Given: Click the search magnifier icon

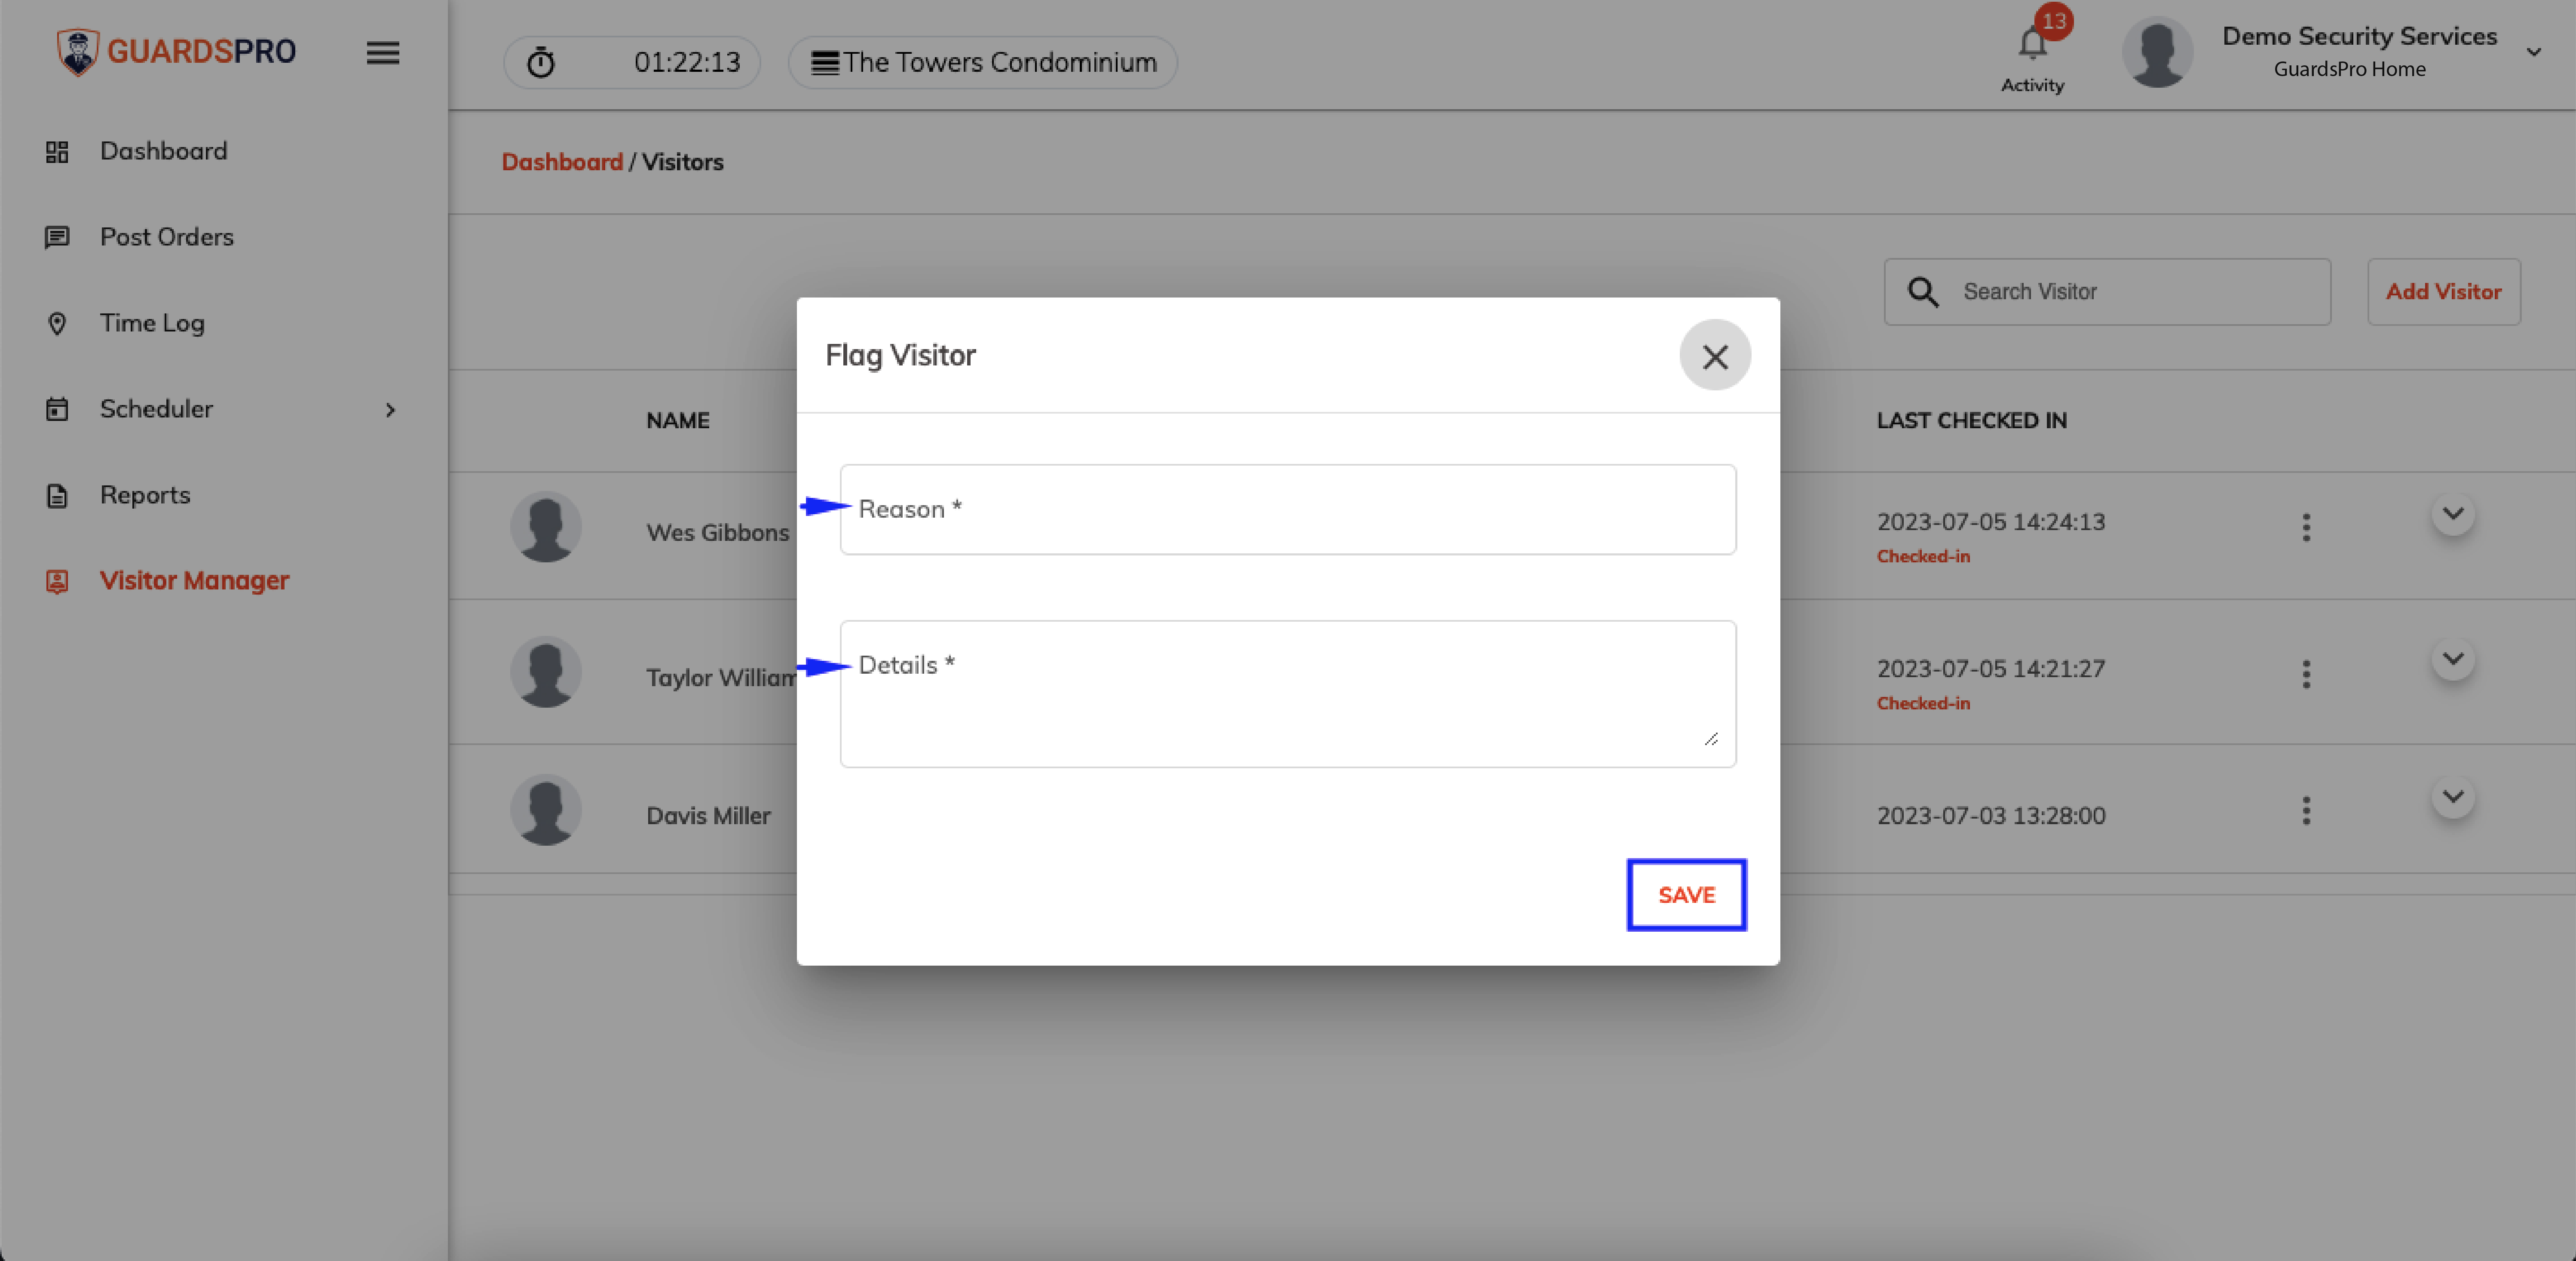Looking at the screenshot, I should (x=1922, y=292).
